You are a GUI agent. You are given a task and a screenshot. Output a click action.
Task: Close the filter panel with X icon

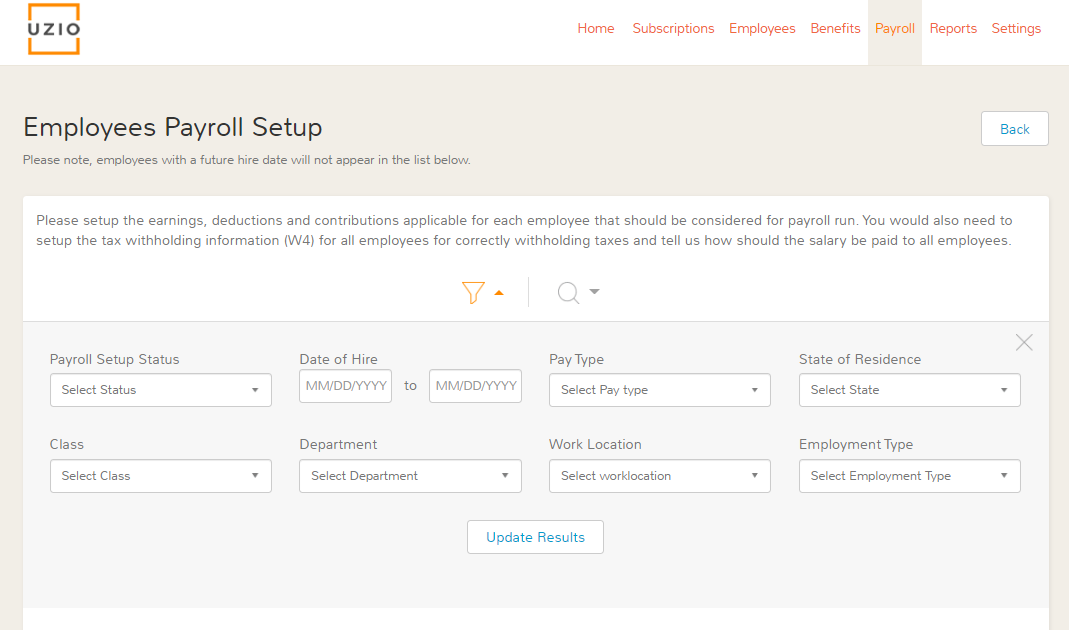[x=1024, y=342]
